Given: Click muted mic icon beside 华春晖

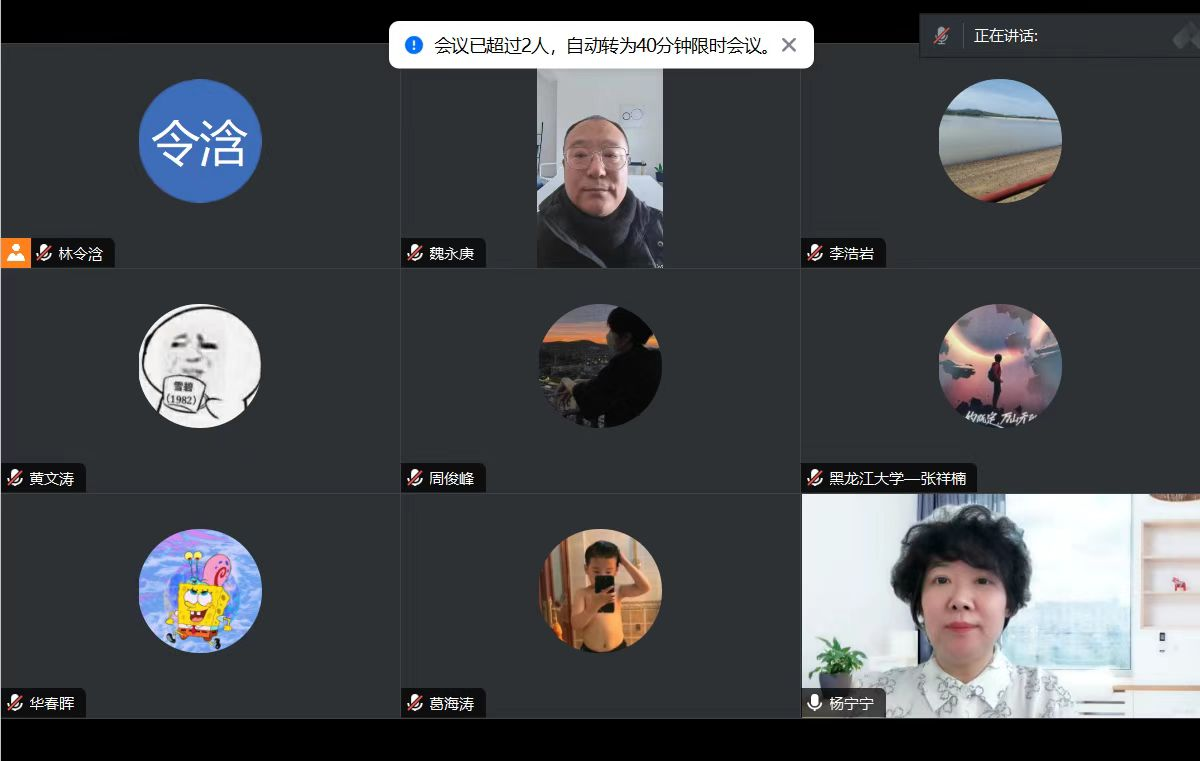Looking at the screenshot, I should click(15, 703).
